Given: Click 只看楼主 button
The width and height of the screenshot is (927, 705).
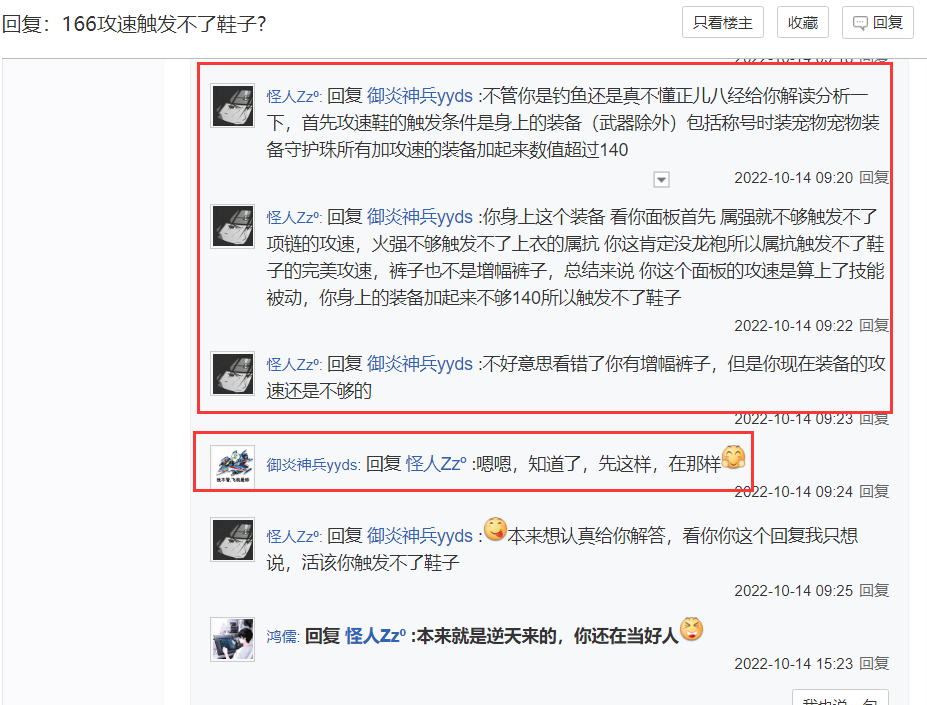Looking at the screenshot, I should (722, 22).
